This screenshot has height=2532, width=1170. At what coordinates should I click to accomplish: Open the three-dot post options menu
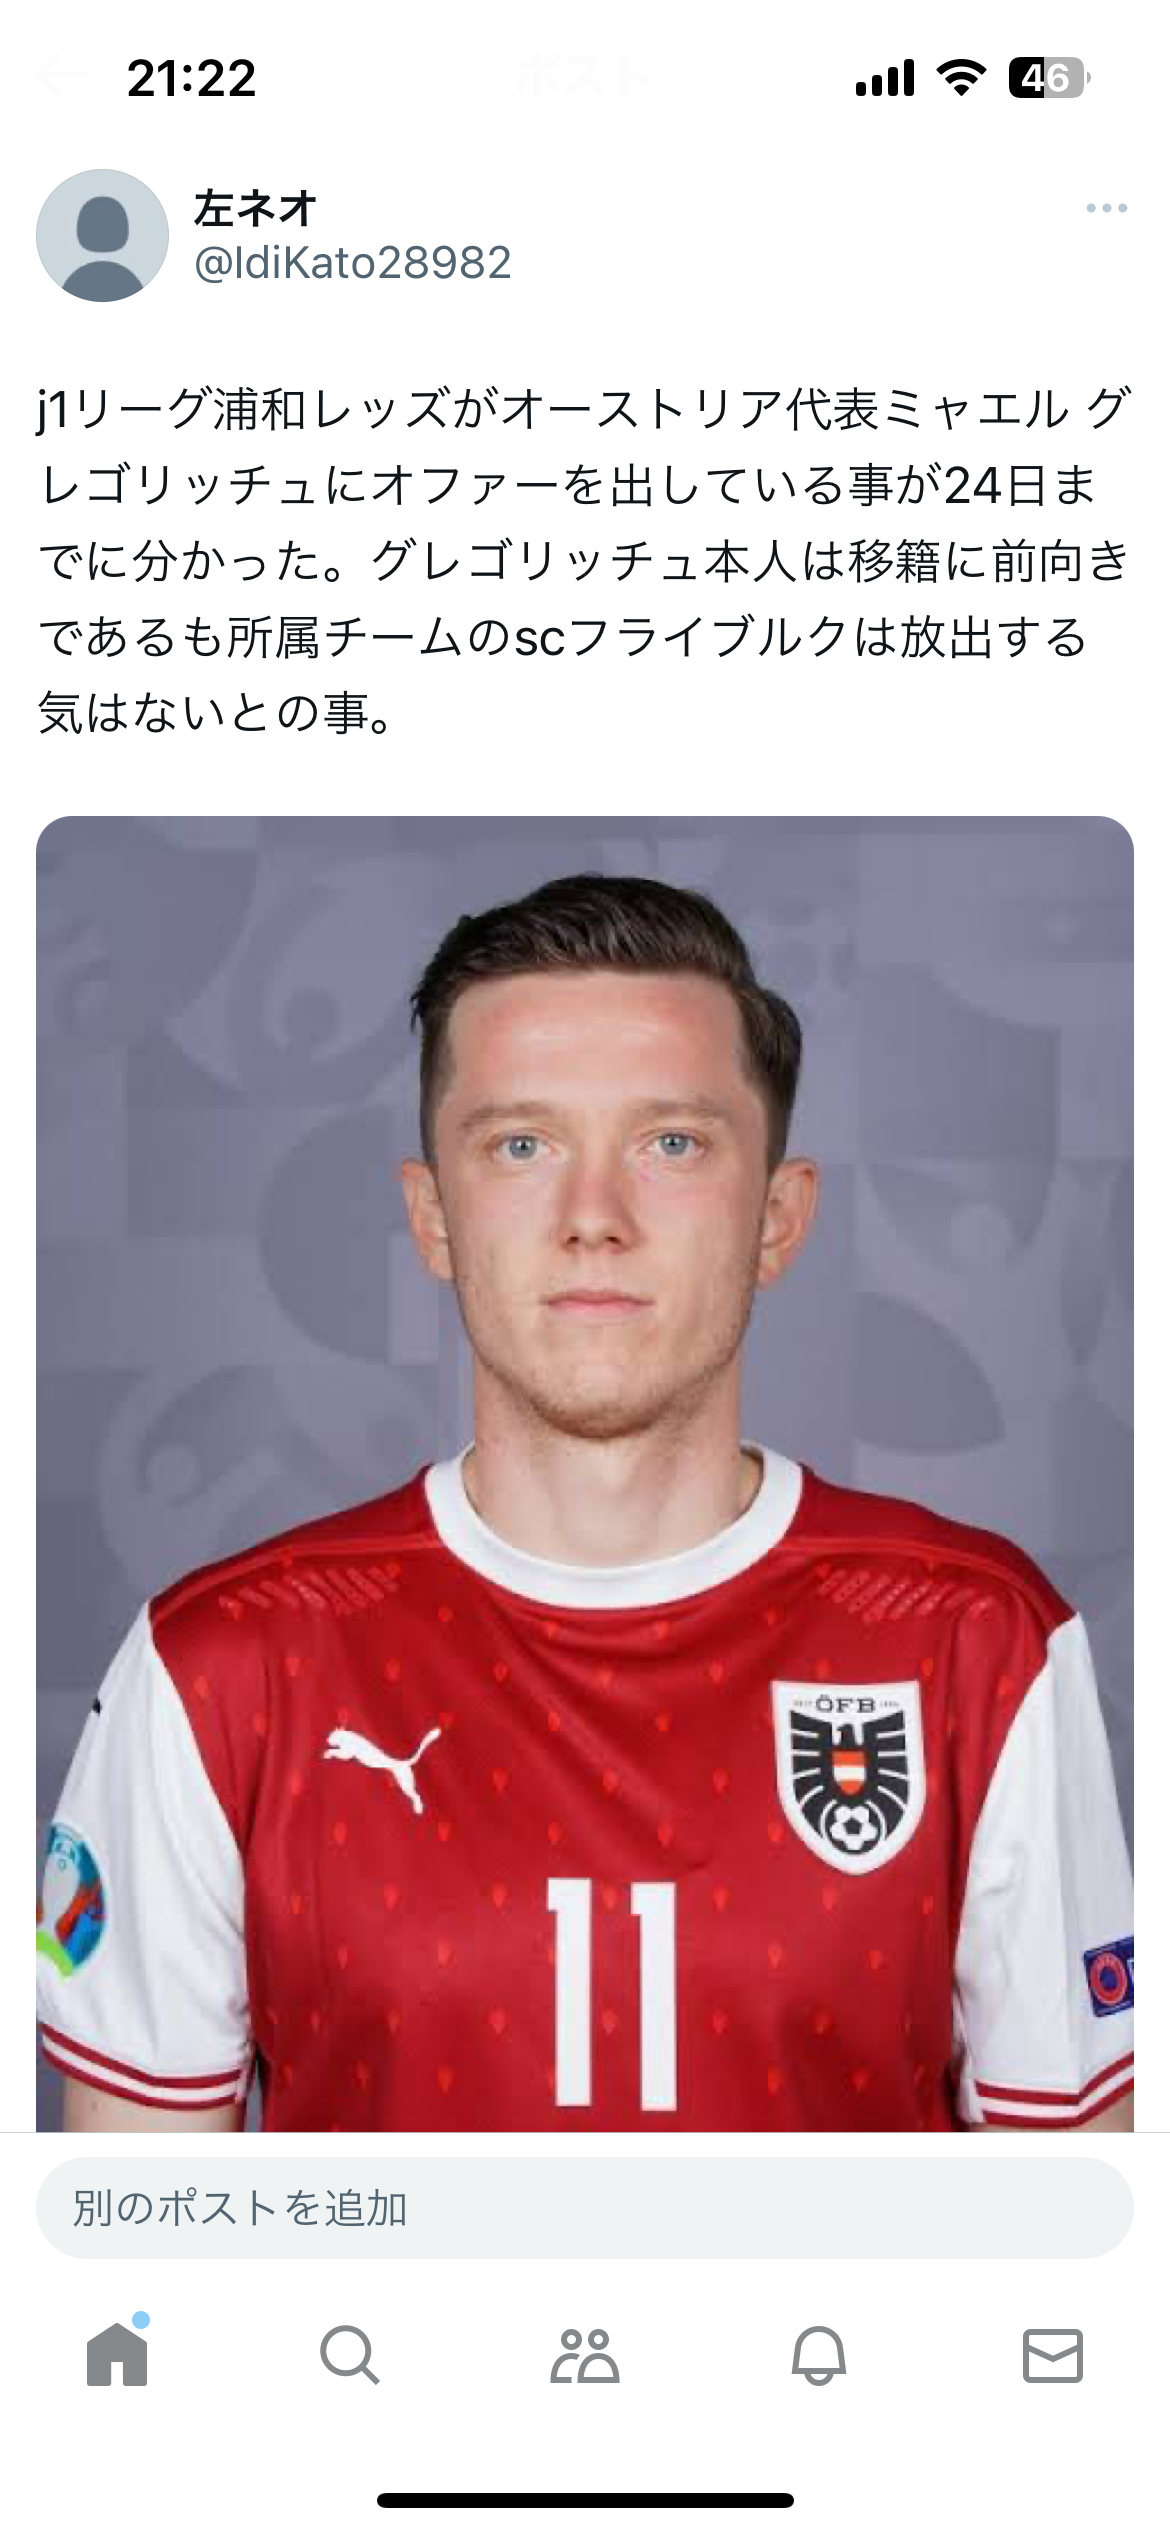(1106, 208)
